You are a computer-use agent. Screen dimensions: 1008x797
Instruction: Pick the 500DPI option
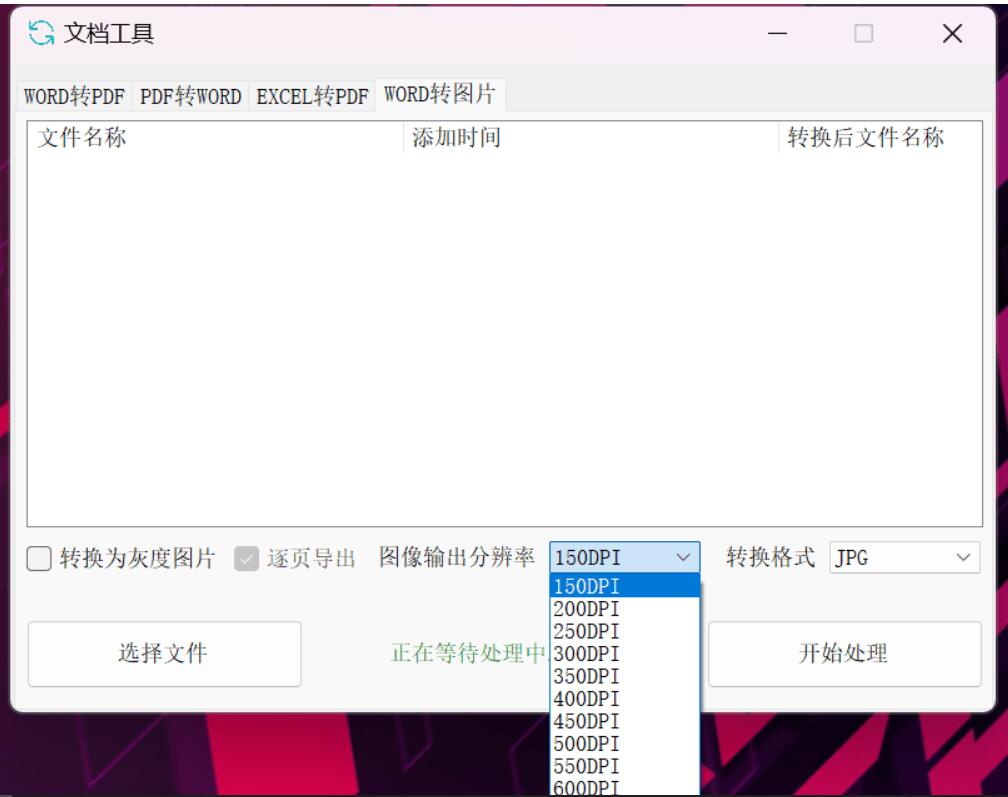(624, 744)
